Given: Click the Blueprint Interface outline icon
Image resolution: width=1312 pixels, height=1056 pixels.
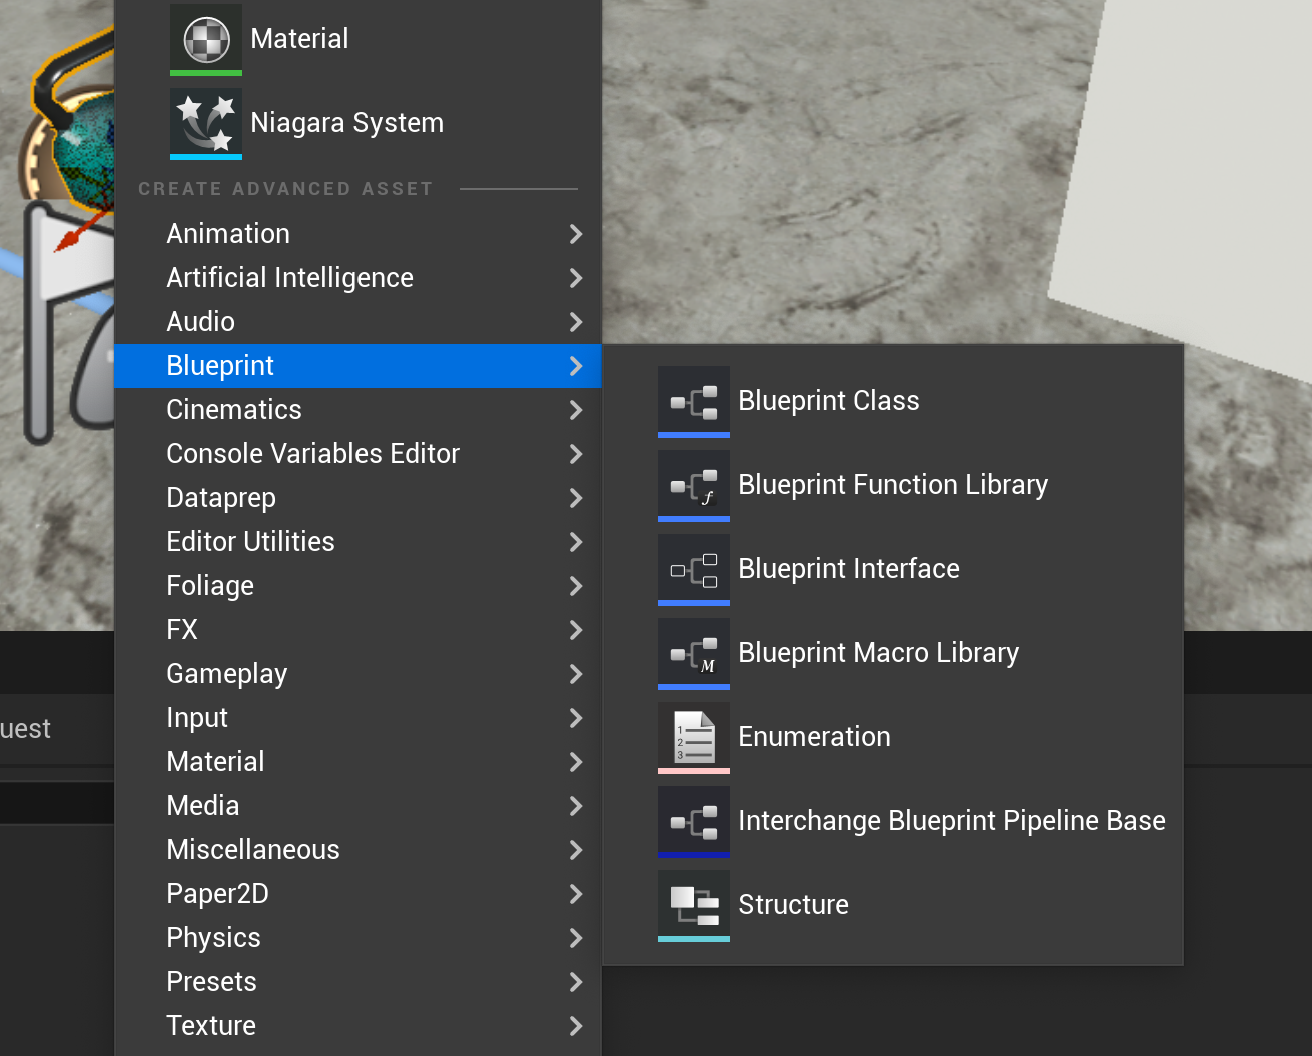Looking at the screenshot, I should 694,569.
